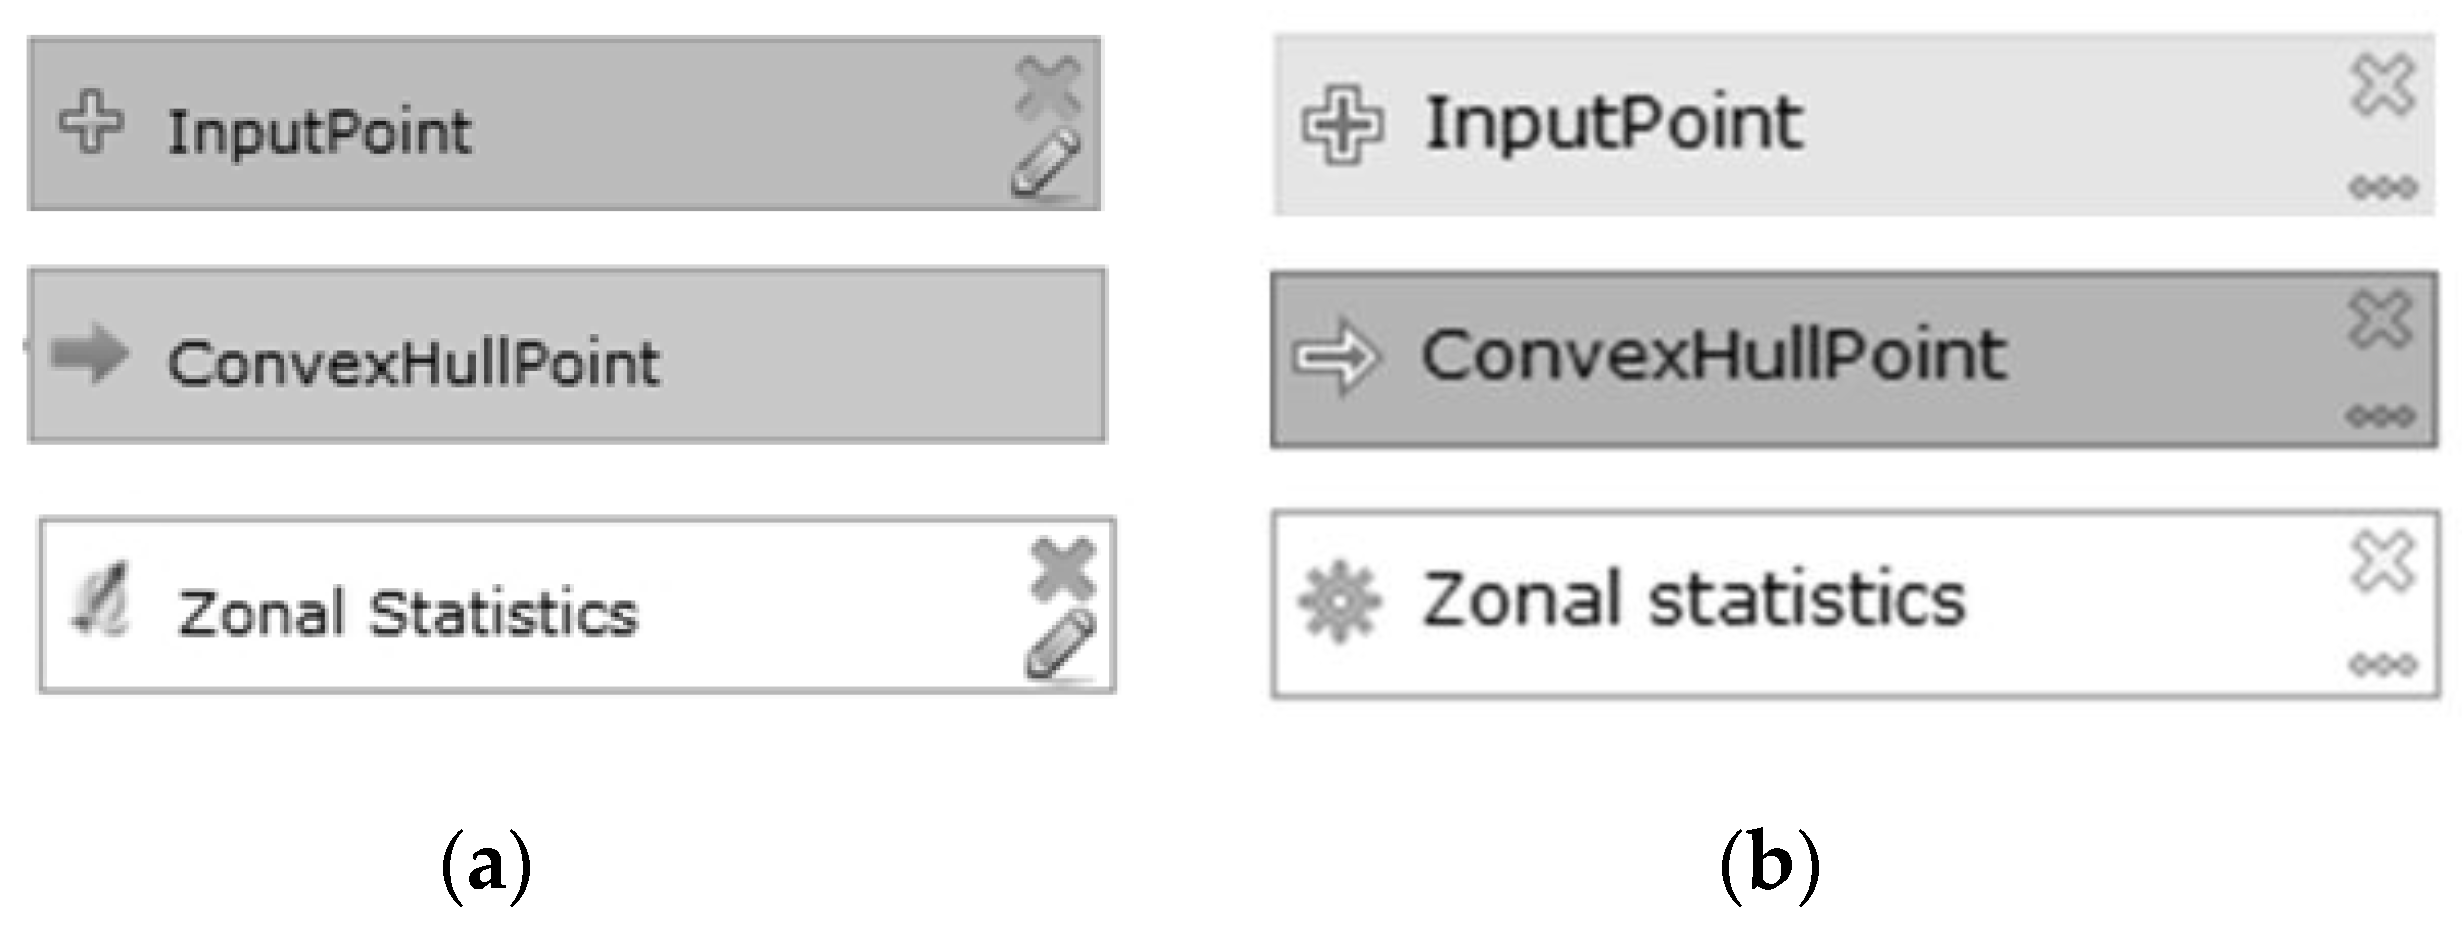Delete InputPoint using the X above the pencil
2462x931 pixels.
coord(1048,85)
